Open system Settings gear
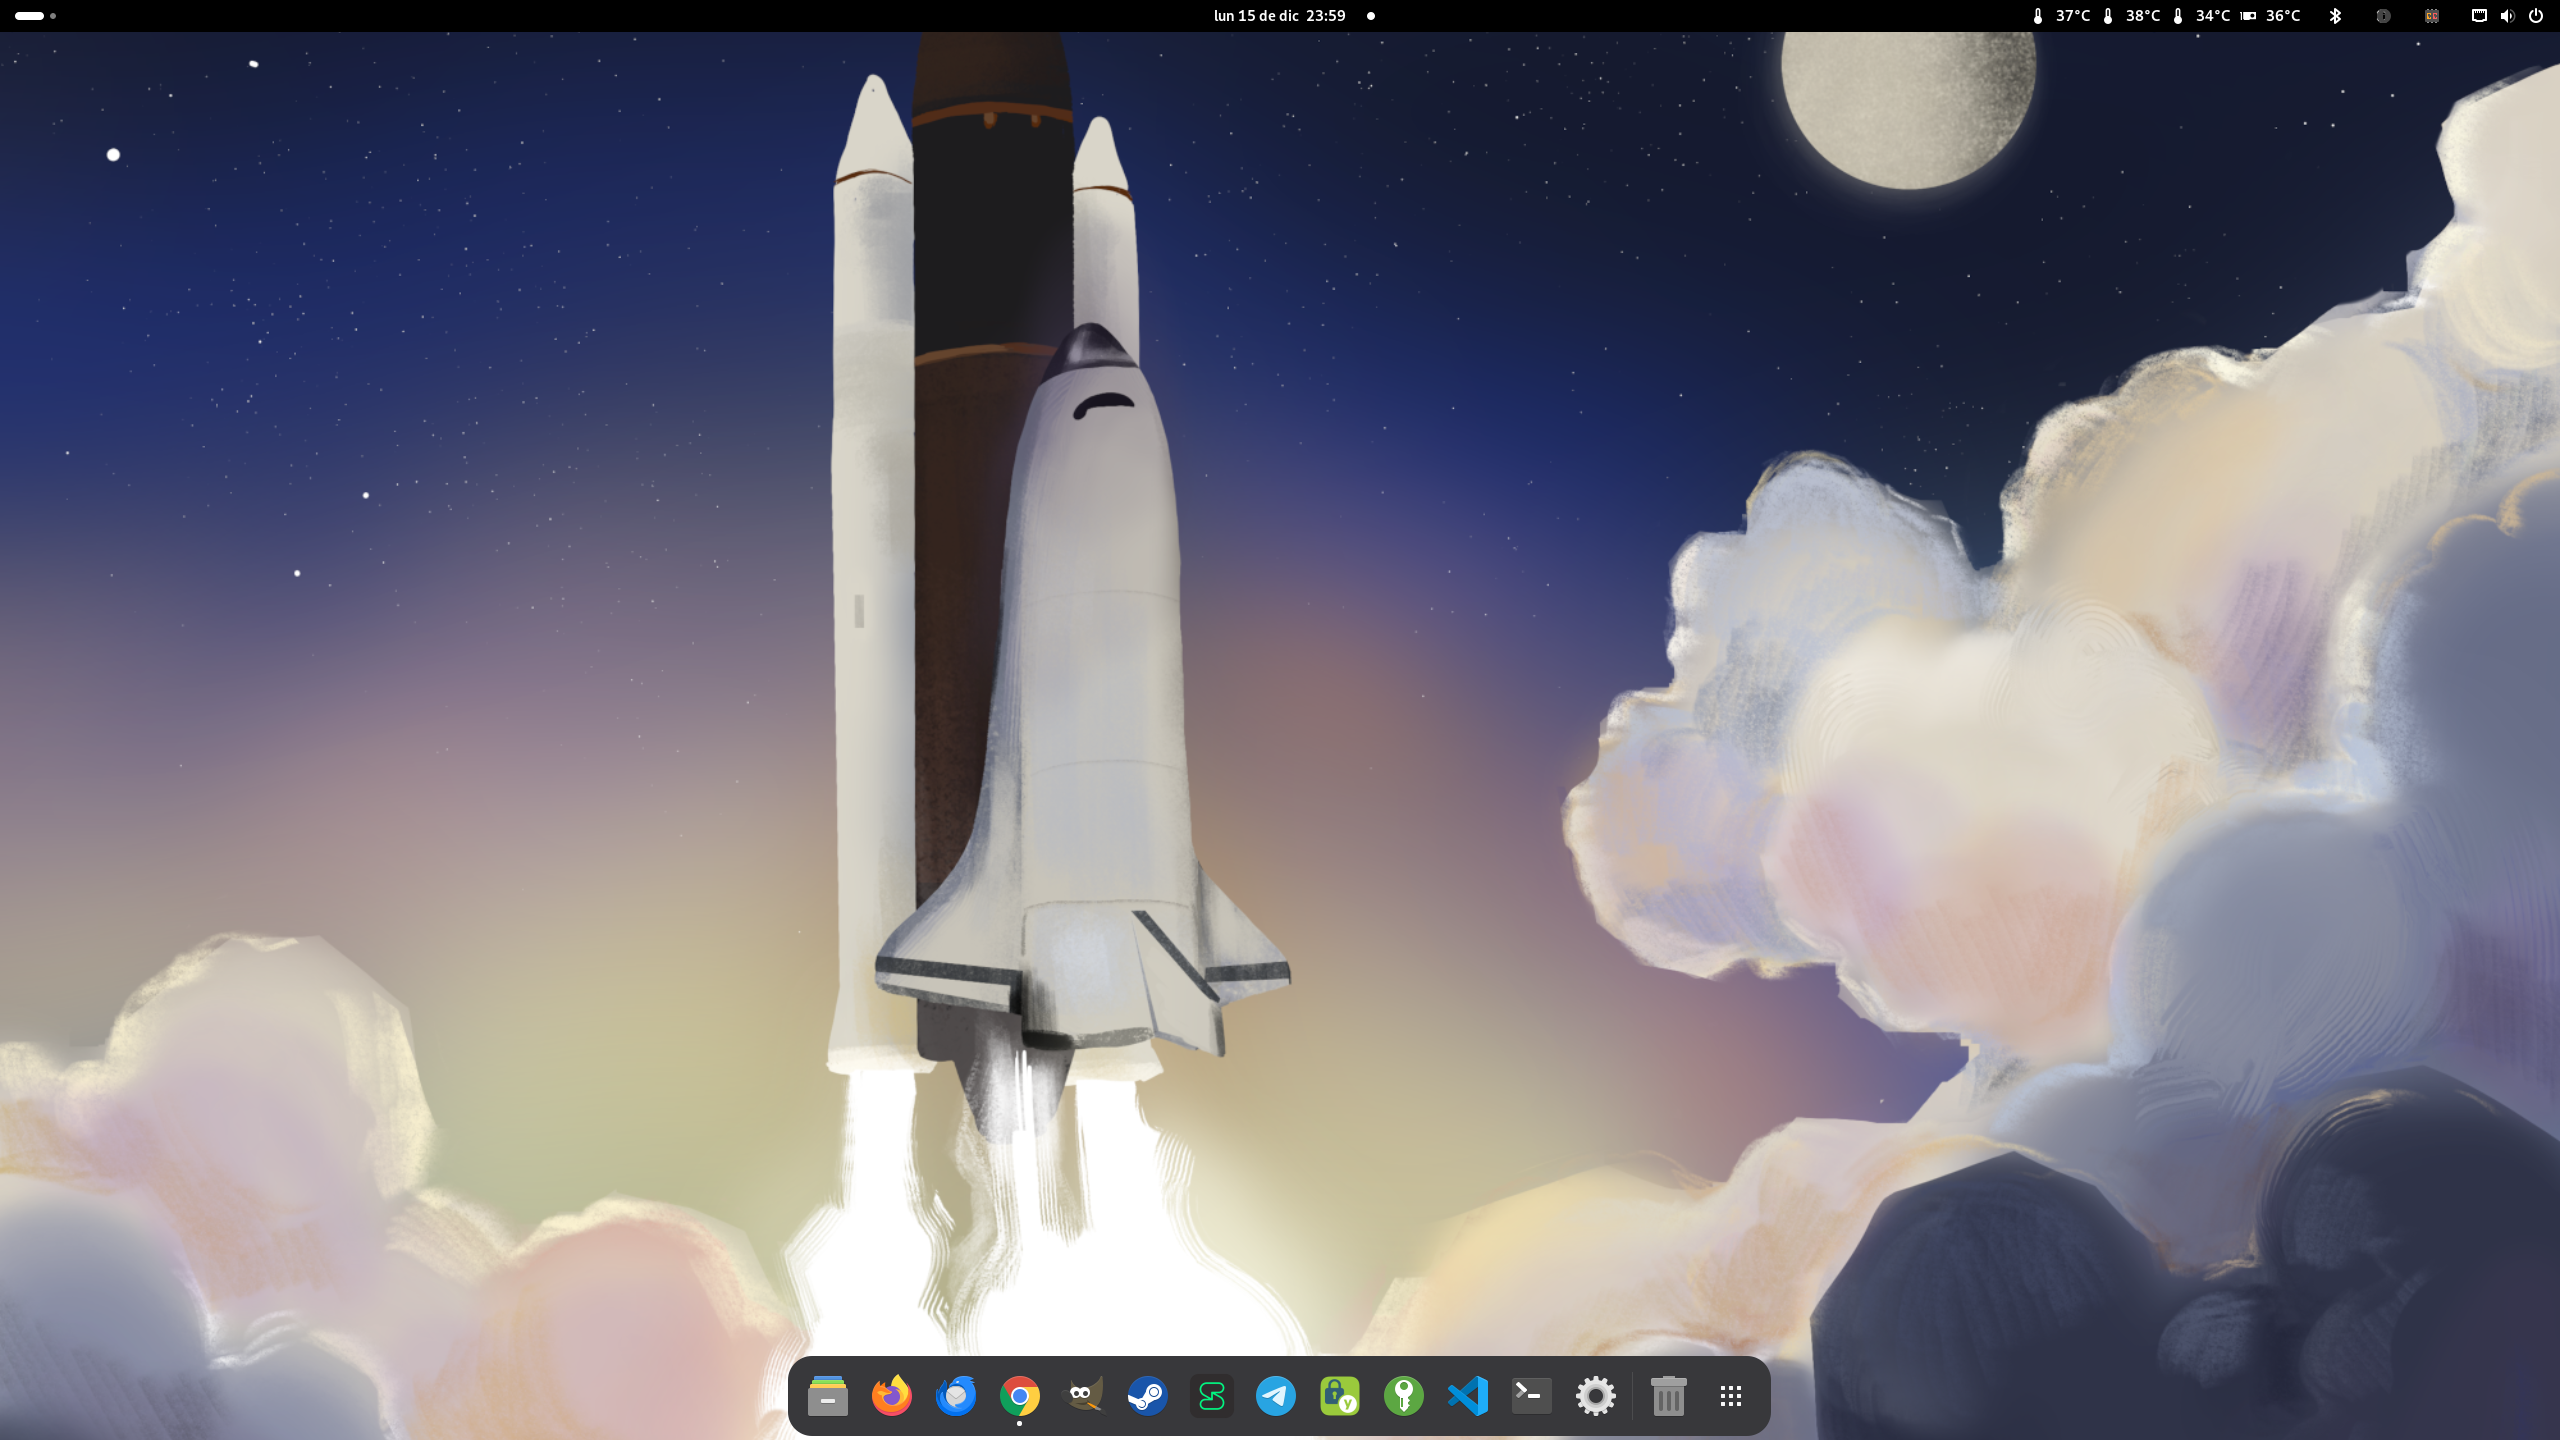 (1595, 1396)
